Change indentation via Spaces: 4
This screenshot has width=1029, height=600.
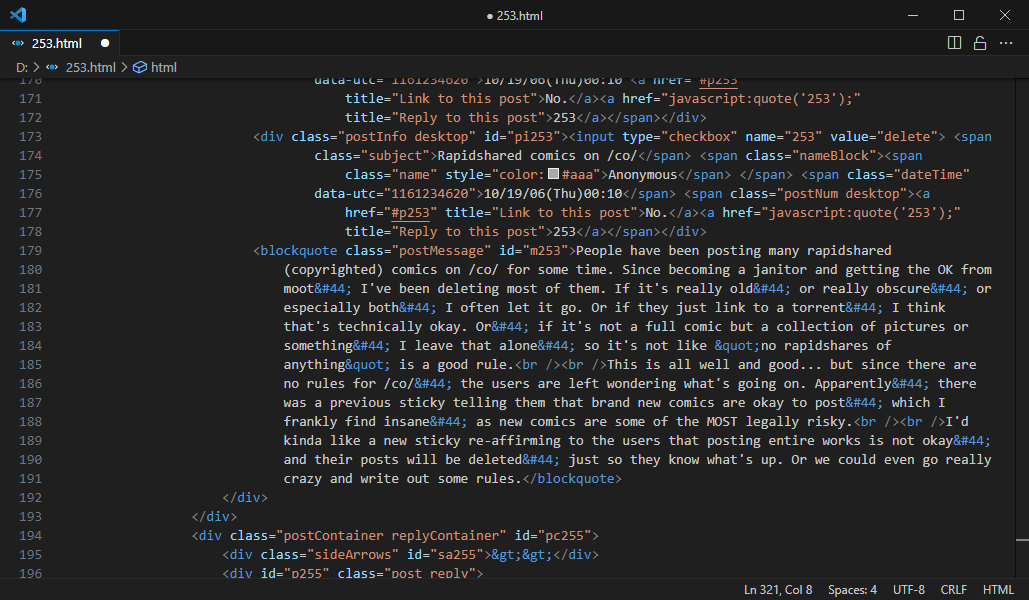(853, 589)
